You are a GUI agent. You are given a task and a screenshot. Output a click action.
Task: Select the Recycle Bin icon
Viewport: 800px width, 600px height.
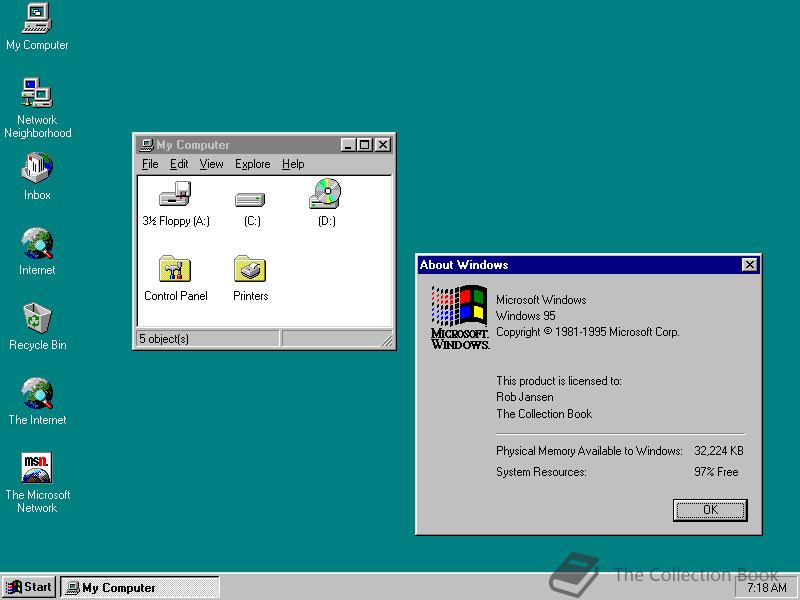coord(37,327)
